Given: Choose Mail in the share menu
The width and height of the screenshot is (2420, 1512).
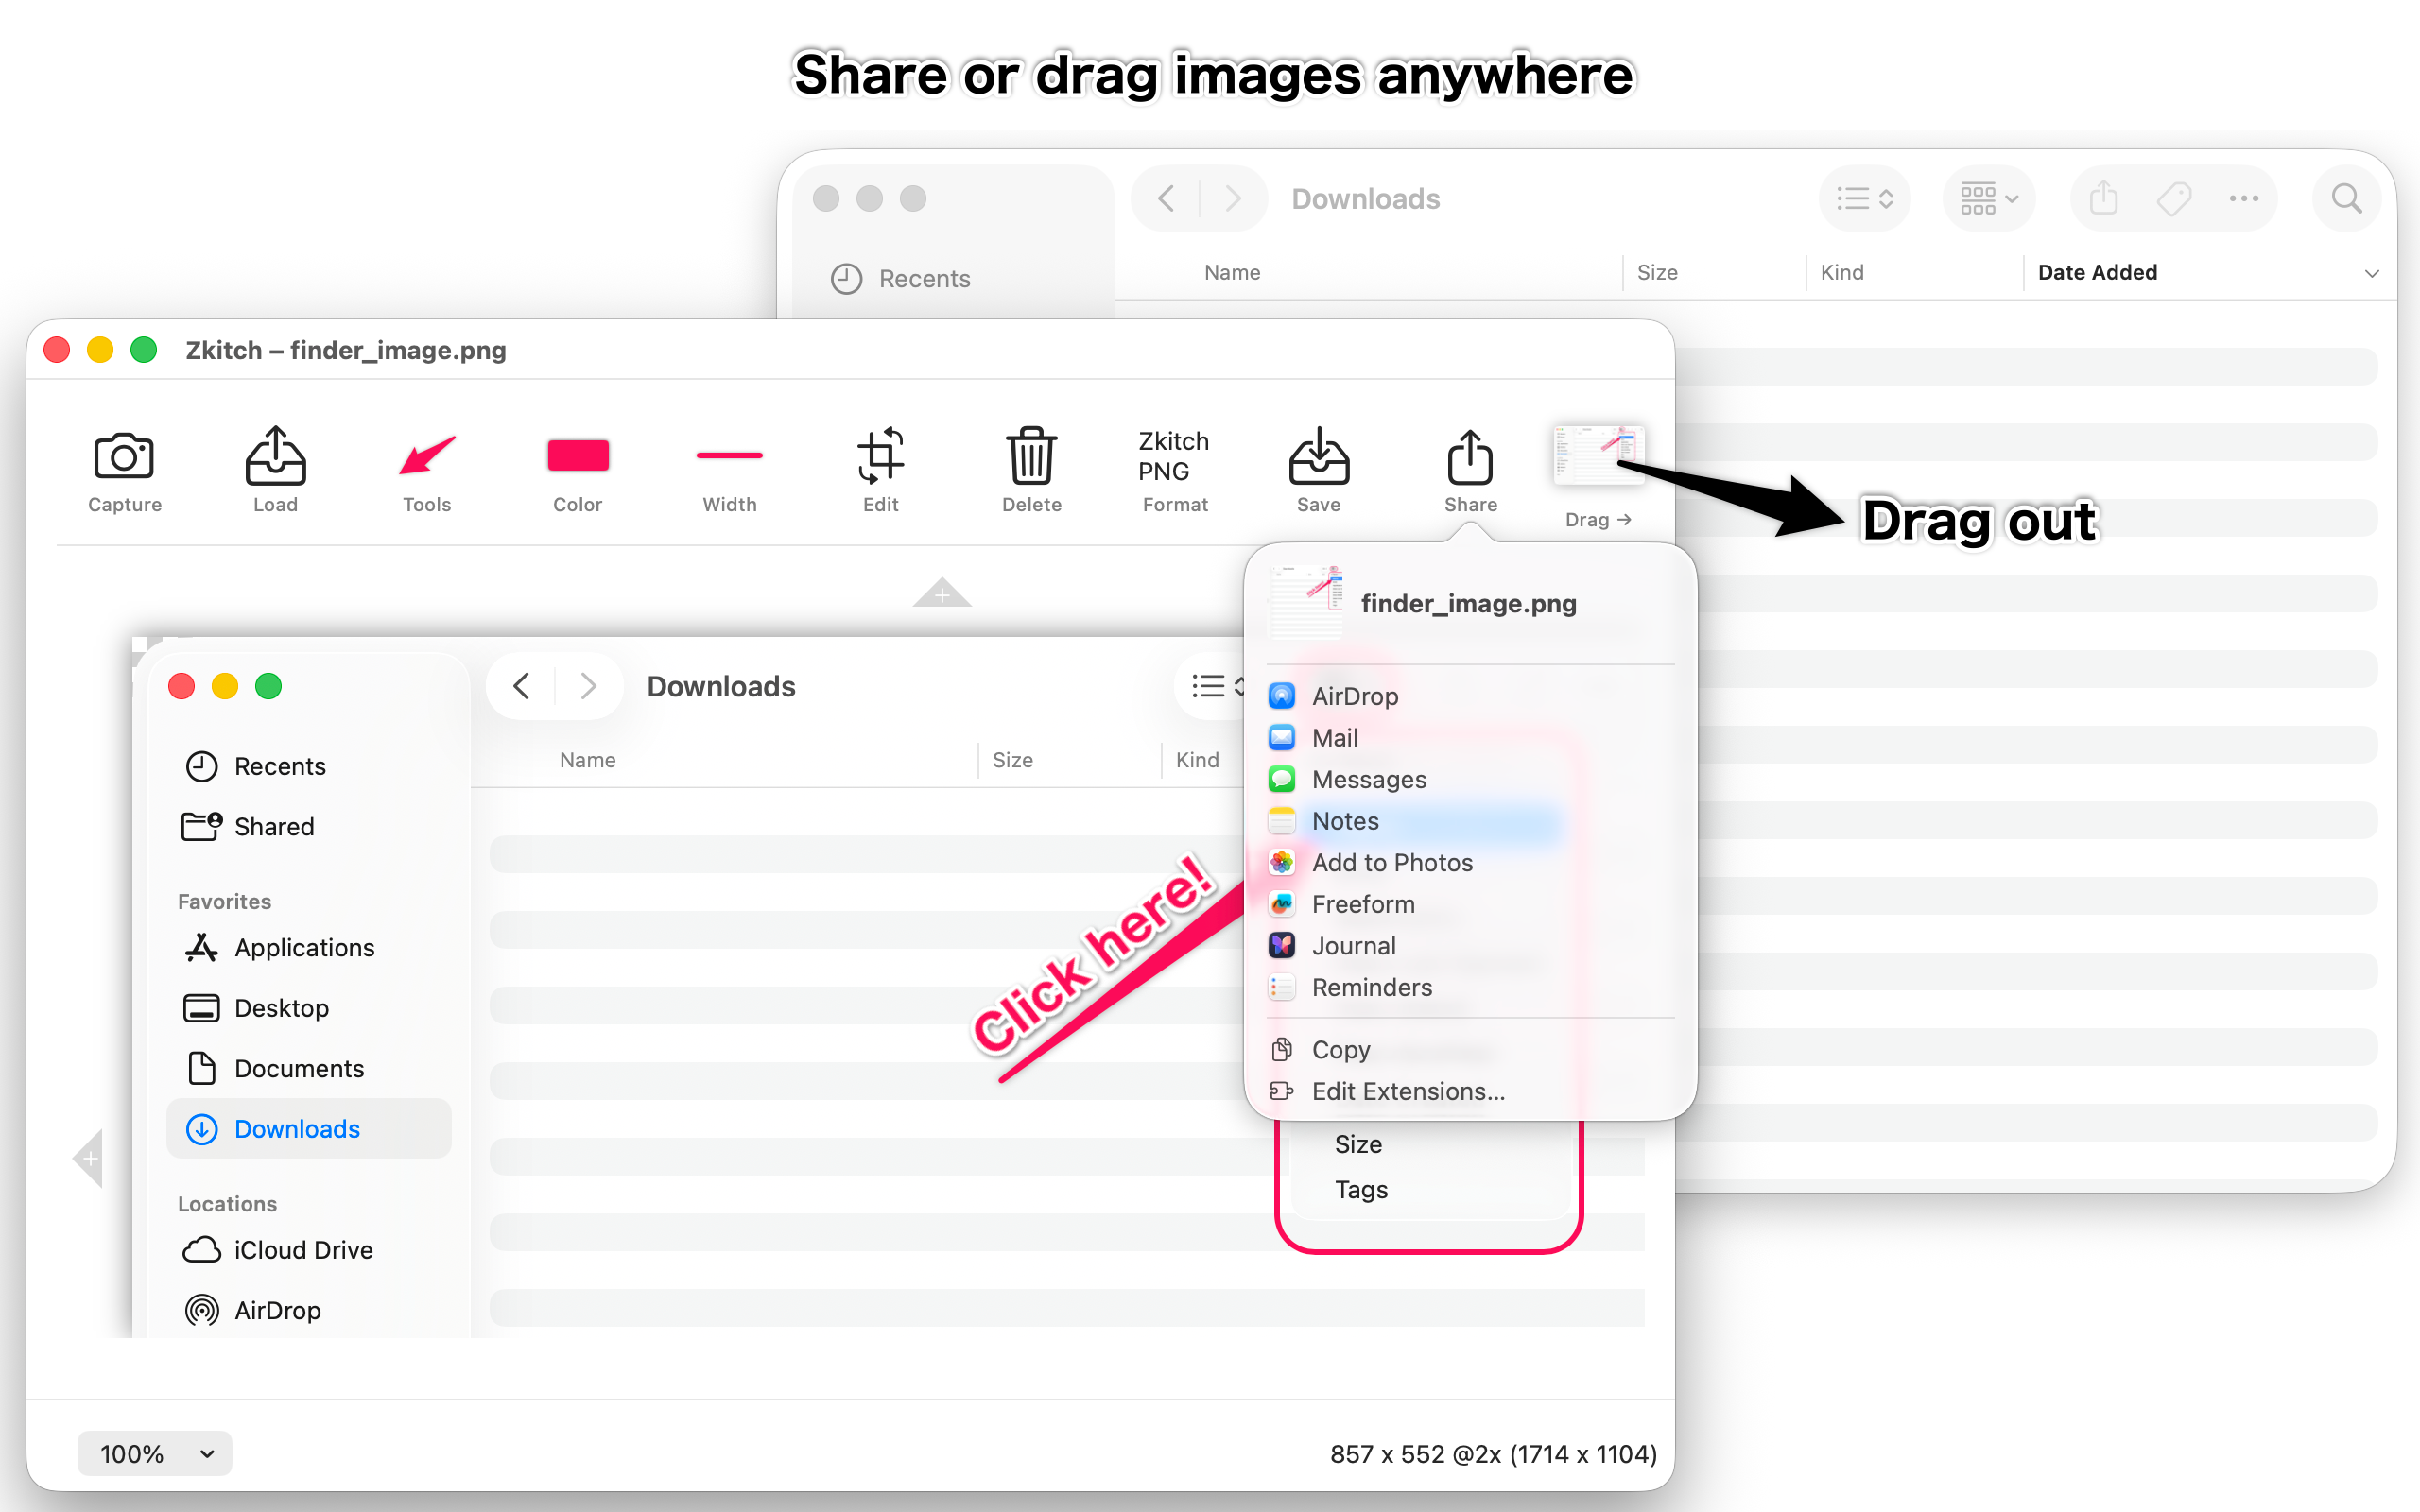Looking at the screenshot, I should tap(1334, 738).
